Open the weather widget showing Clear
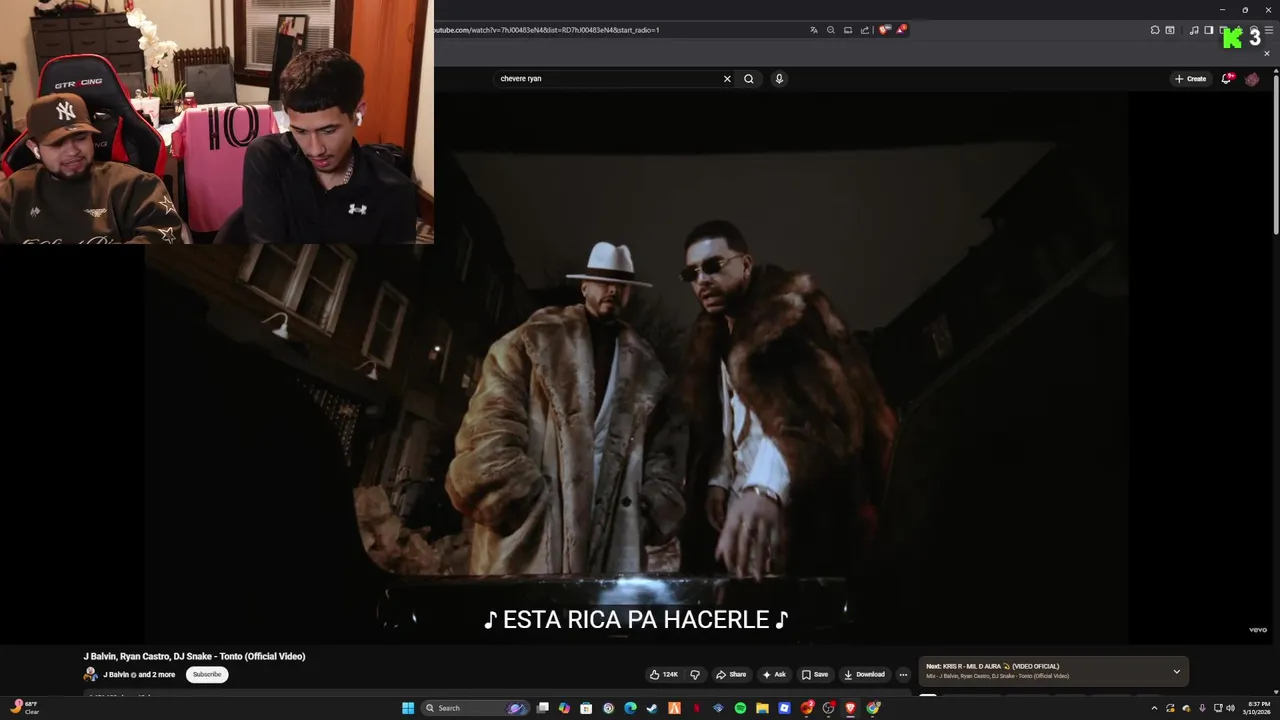The image size is (1280, 720). [25, 707]
